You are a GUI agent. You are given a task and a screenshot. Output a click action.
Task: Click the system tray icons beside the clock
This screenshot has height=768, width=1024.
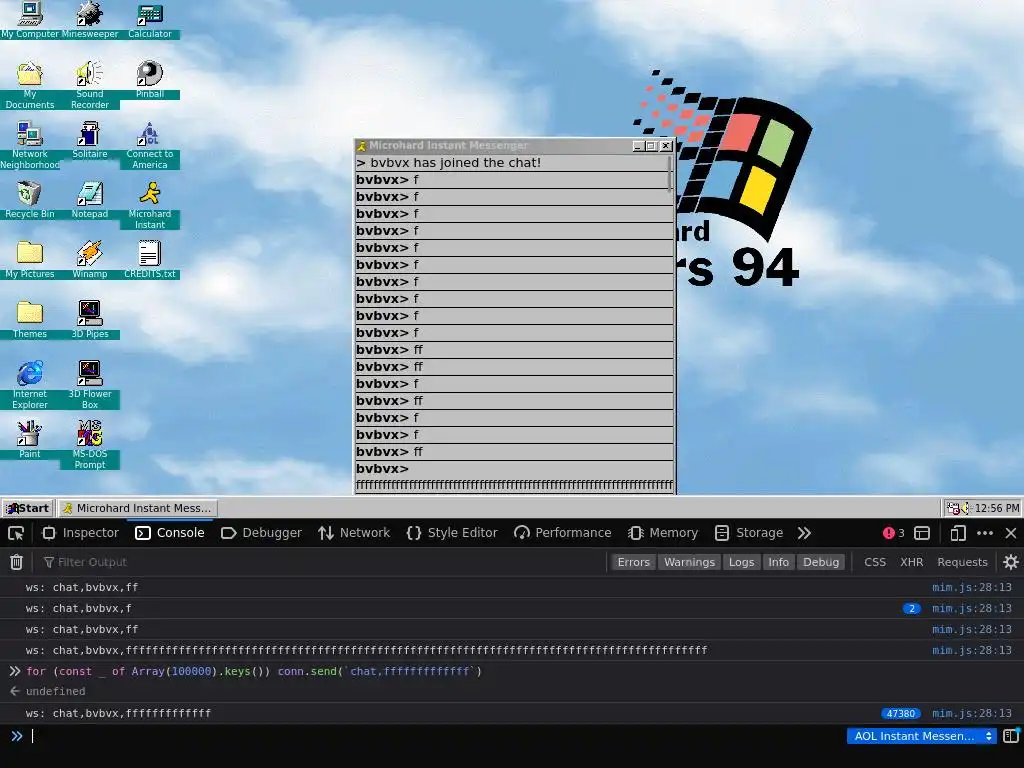click(959, 508)
